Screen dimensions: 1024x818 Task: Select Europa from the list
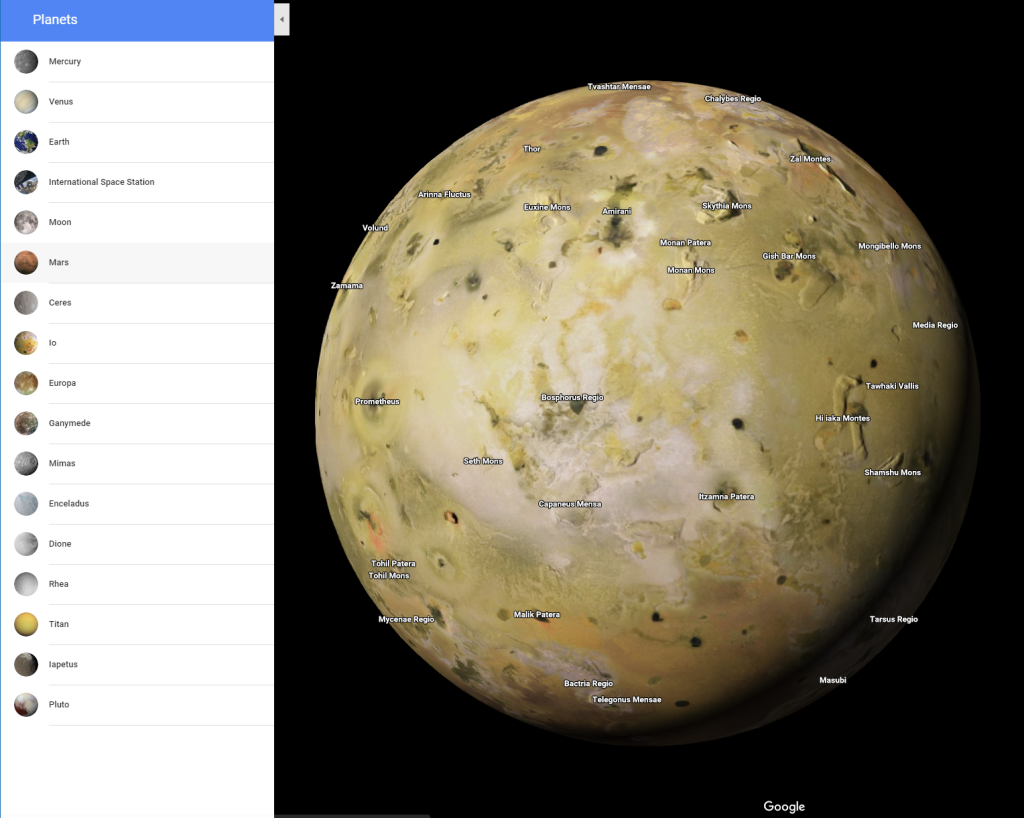(62, 383)
